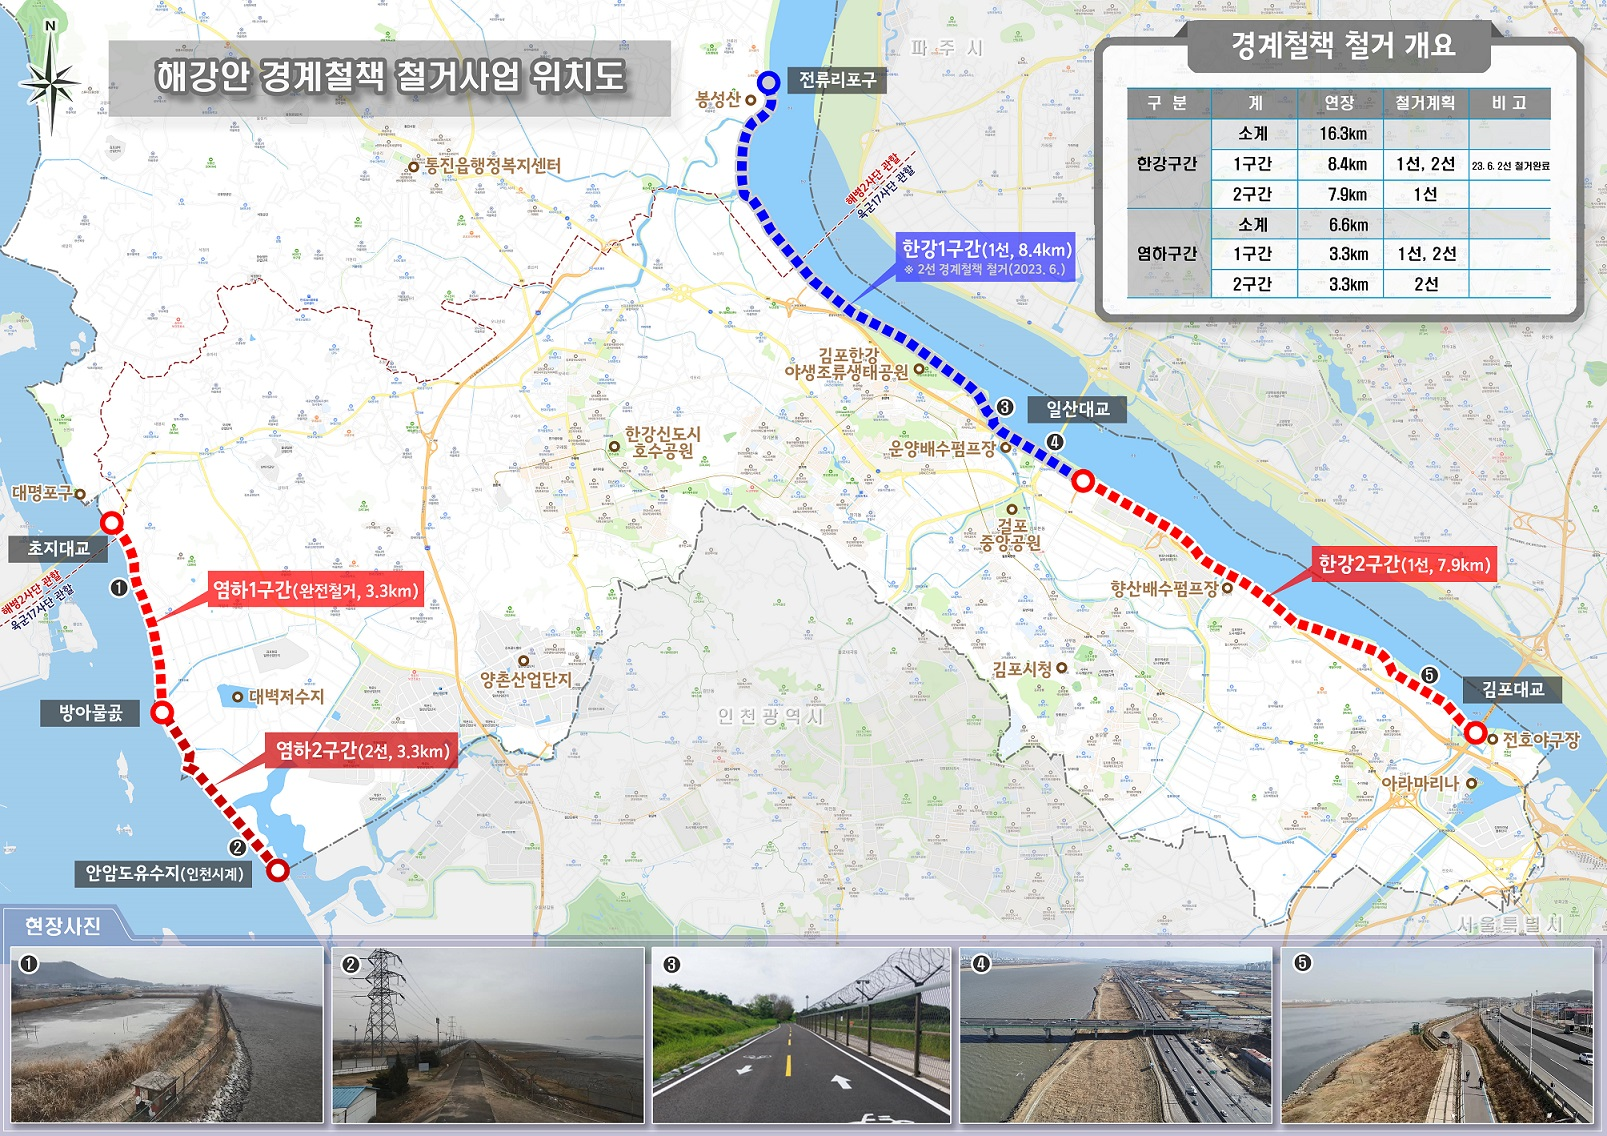Open site photo 1 thumbnail
The image size is (1607, 1136).
(x=167, y=1035)
